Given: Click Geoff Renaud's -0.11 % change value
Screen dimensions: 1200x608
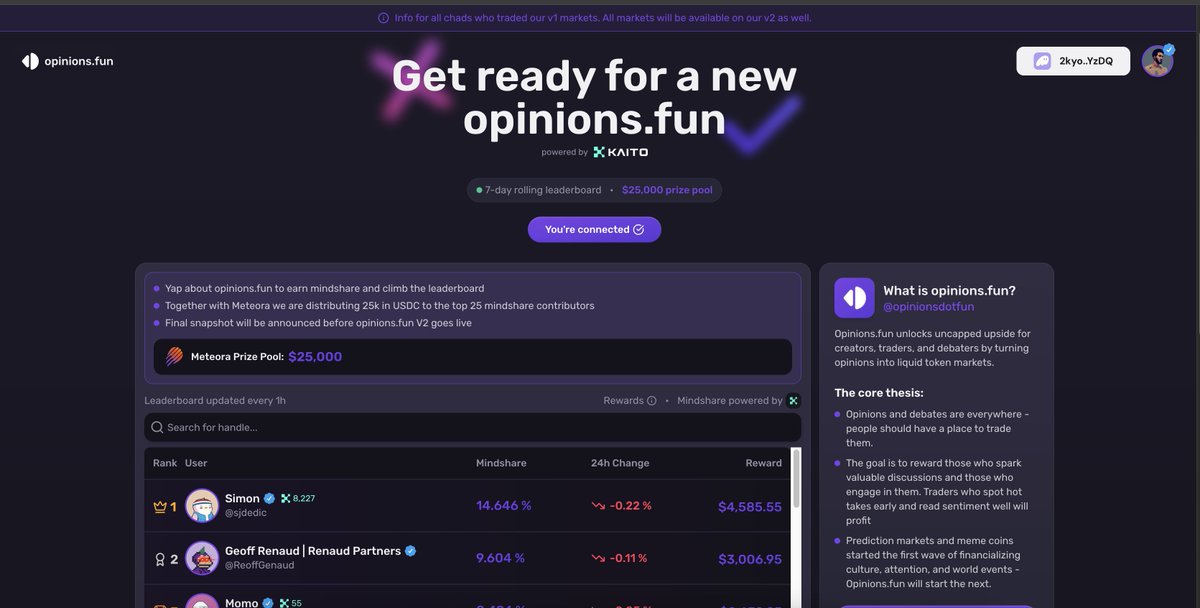Looking at the screenshot, I should tap(629, 558).
